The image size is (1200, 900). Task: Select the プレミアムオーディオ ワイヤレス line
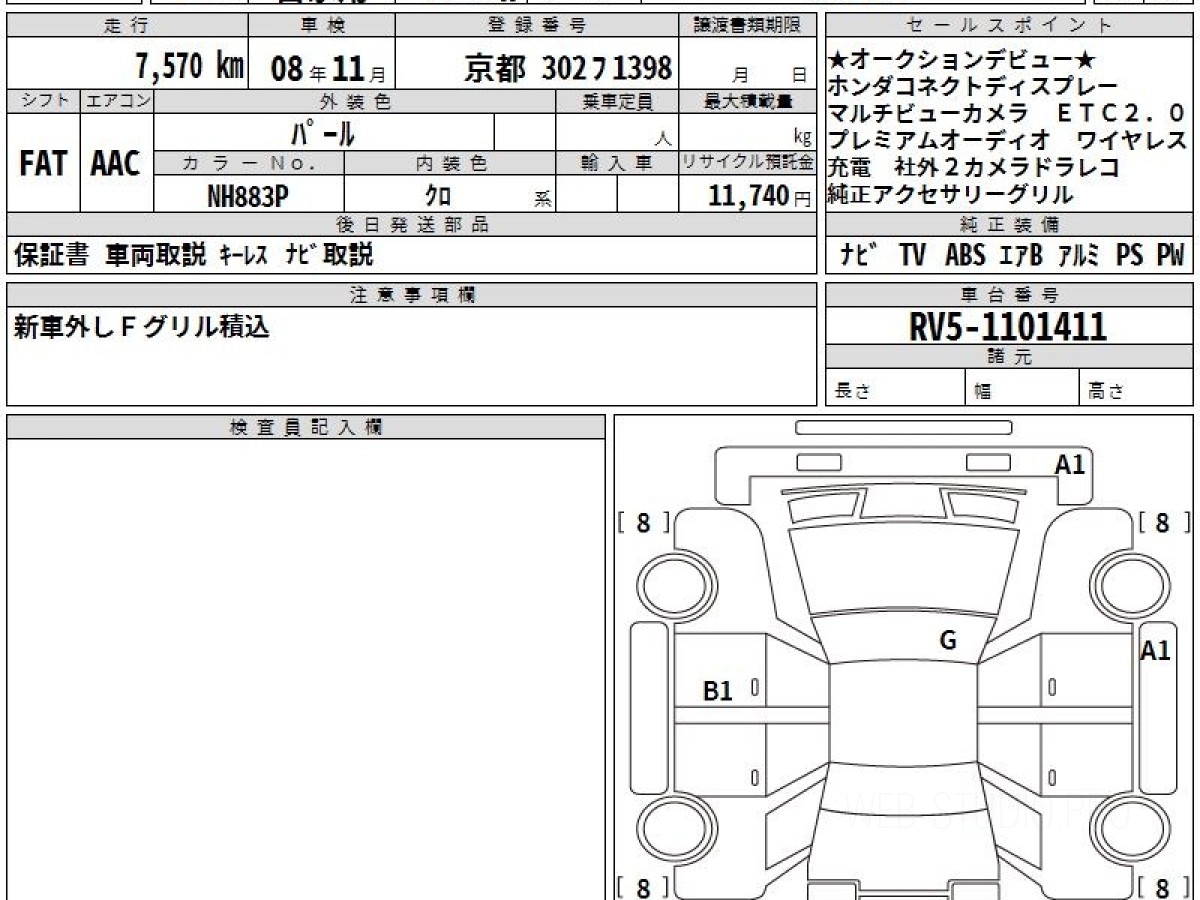[1007, 141]
